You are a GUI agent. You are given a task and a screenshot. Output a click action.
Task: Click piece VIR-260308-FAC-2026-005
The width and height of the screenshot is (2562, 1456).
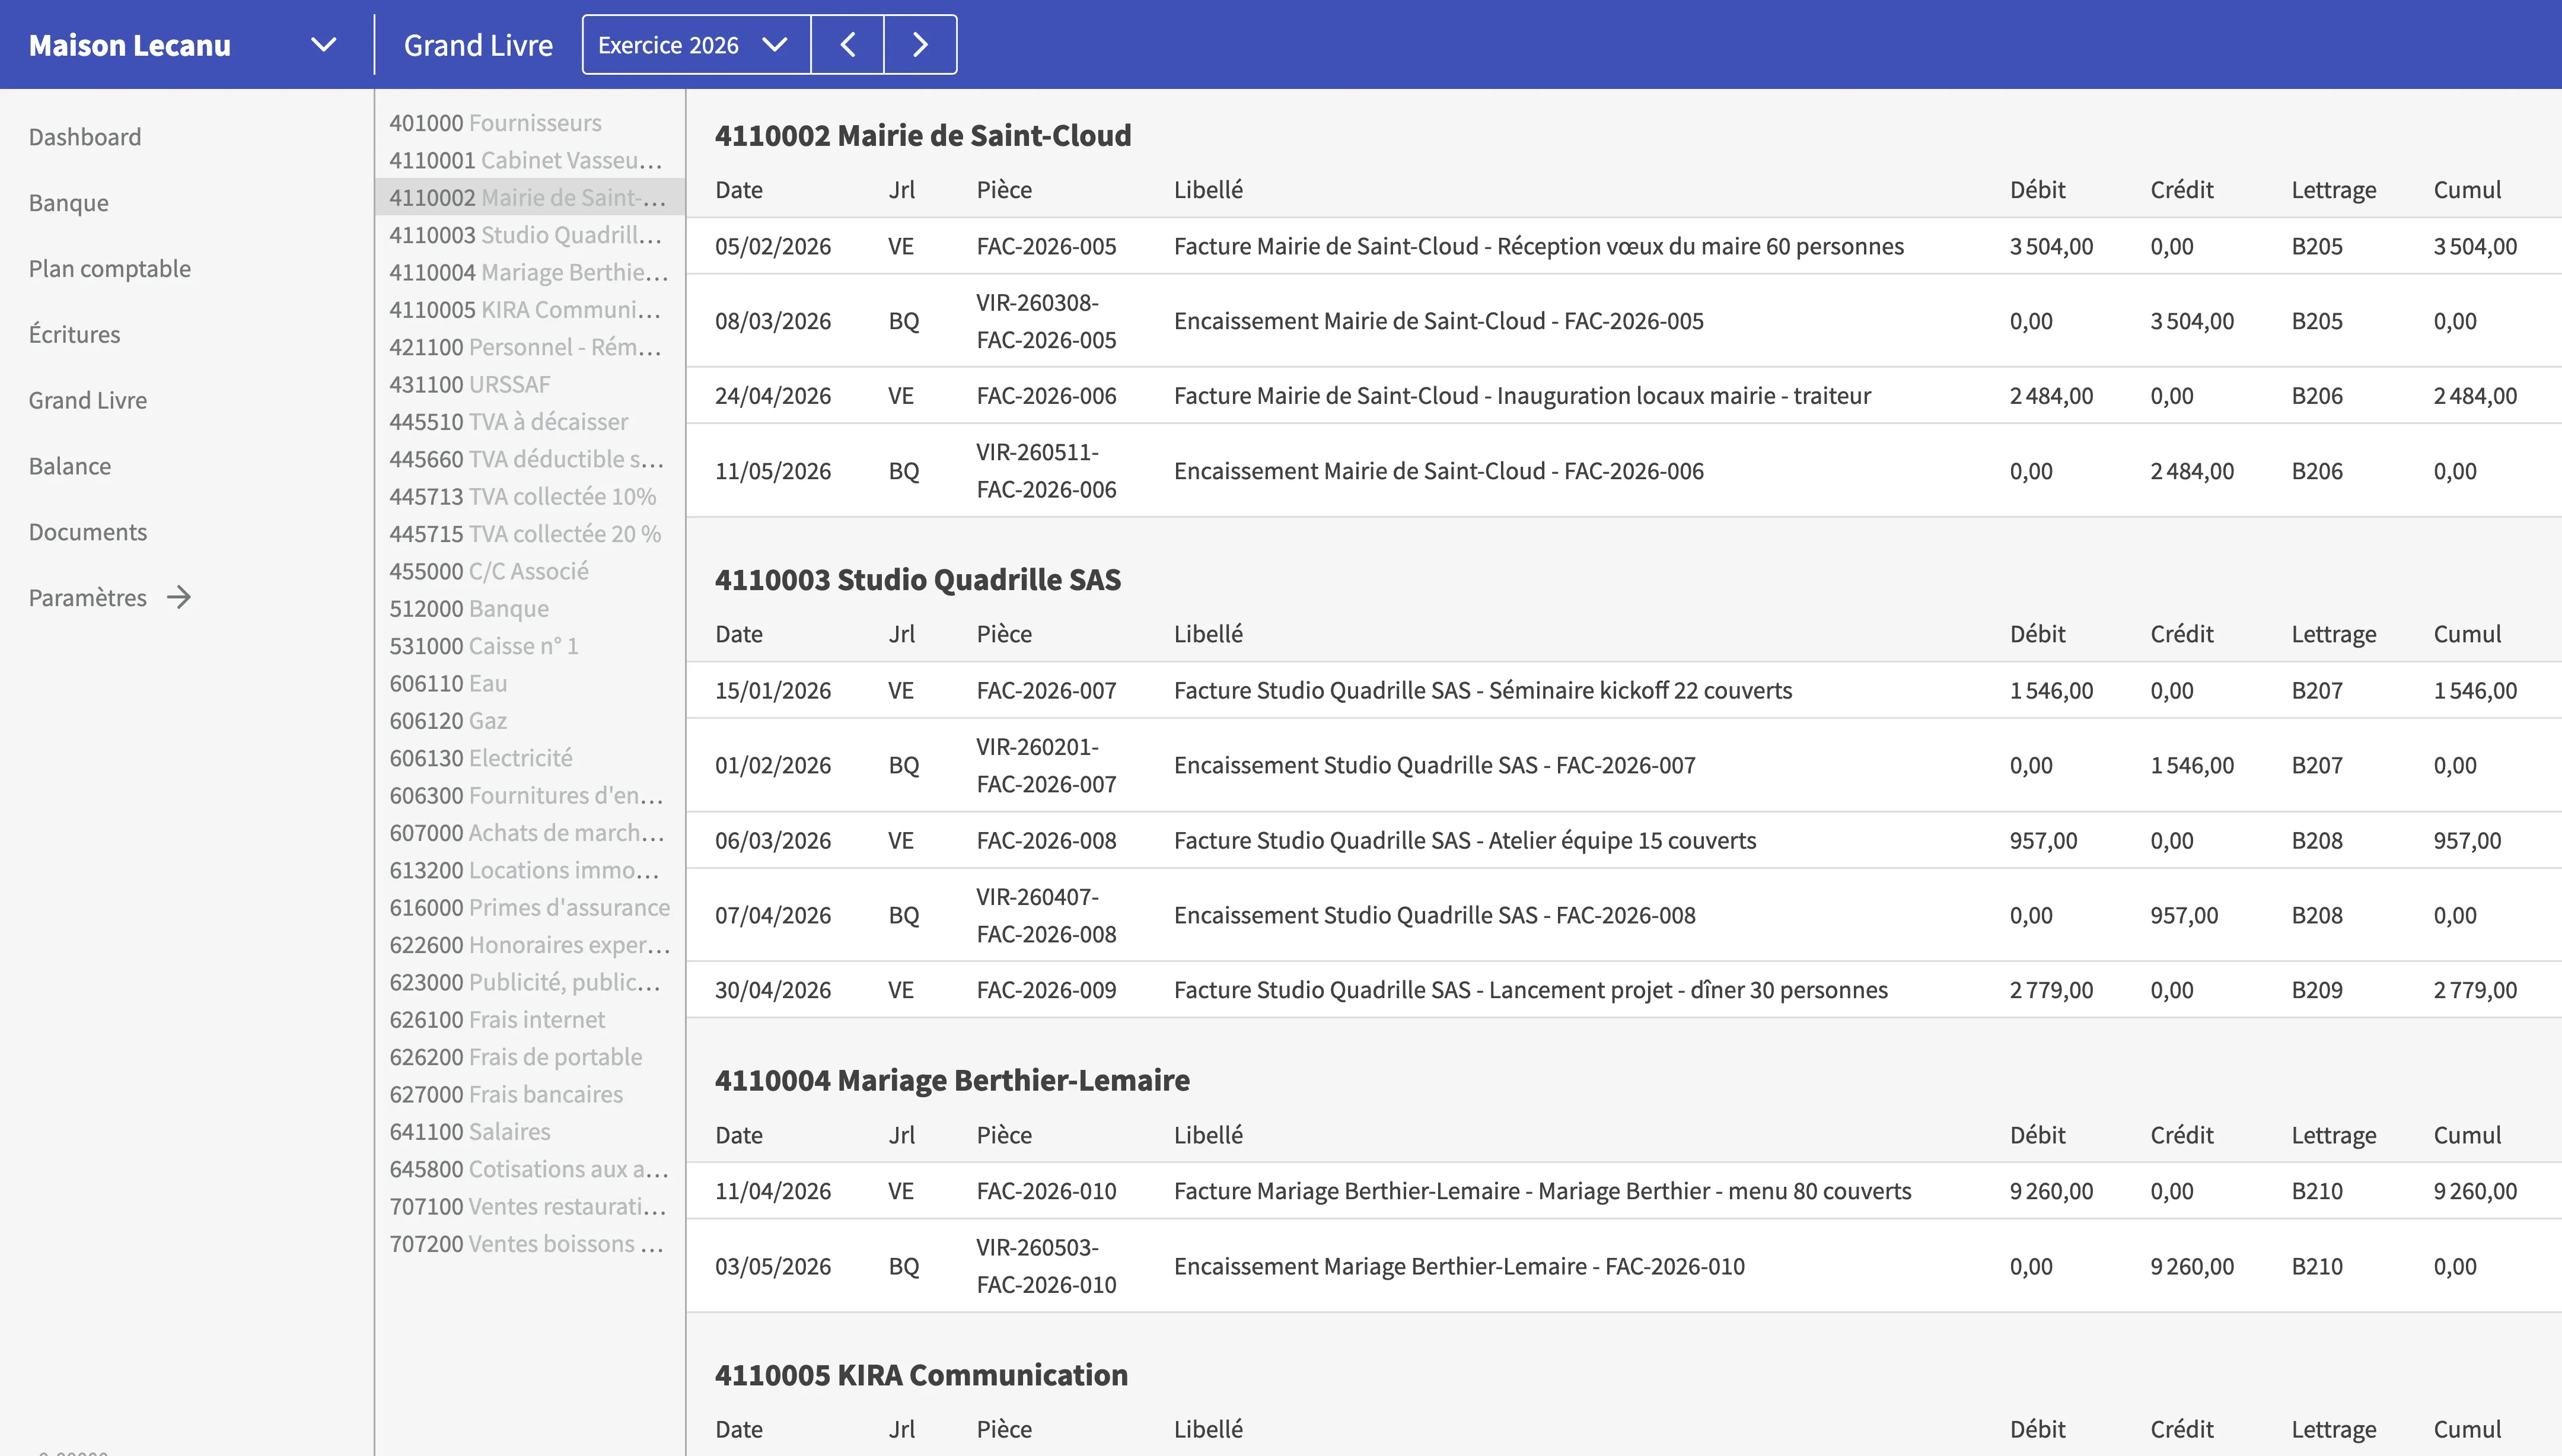click(x=1047, y=321)
